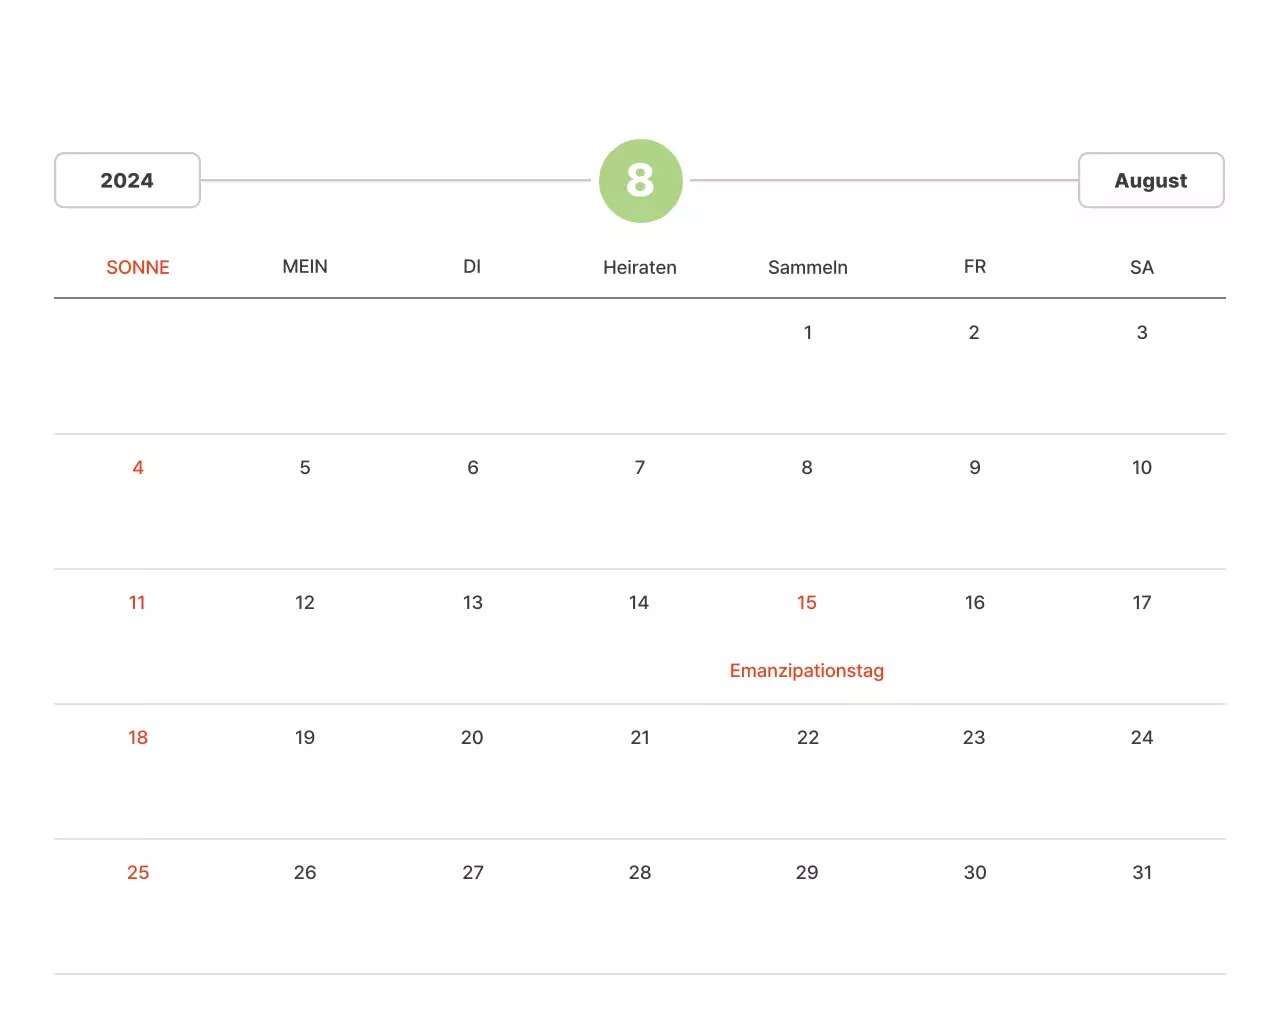Select date 6 in the calendar
1280x1031 pixels.
[472, 467]
